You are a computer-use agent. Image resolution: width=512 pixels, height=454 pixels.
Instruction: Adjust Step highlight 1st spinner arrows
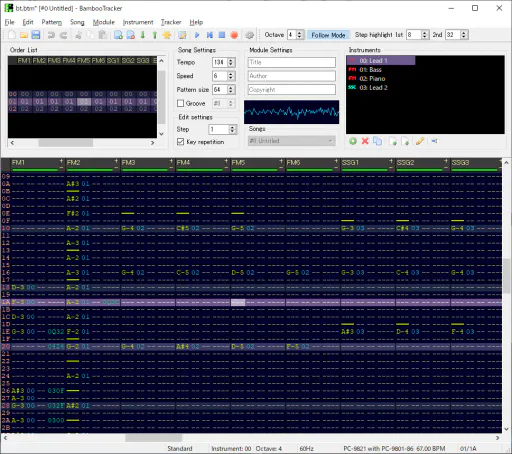(x=425, y=35)
